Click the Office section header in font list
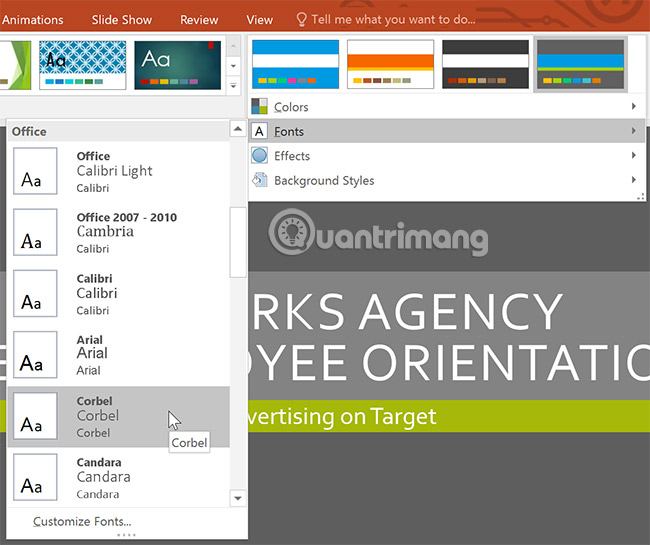The width and height of the screenshot is (650, 545). 119,131
